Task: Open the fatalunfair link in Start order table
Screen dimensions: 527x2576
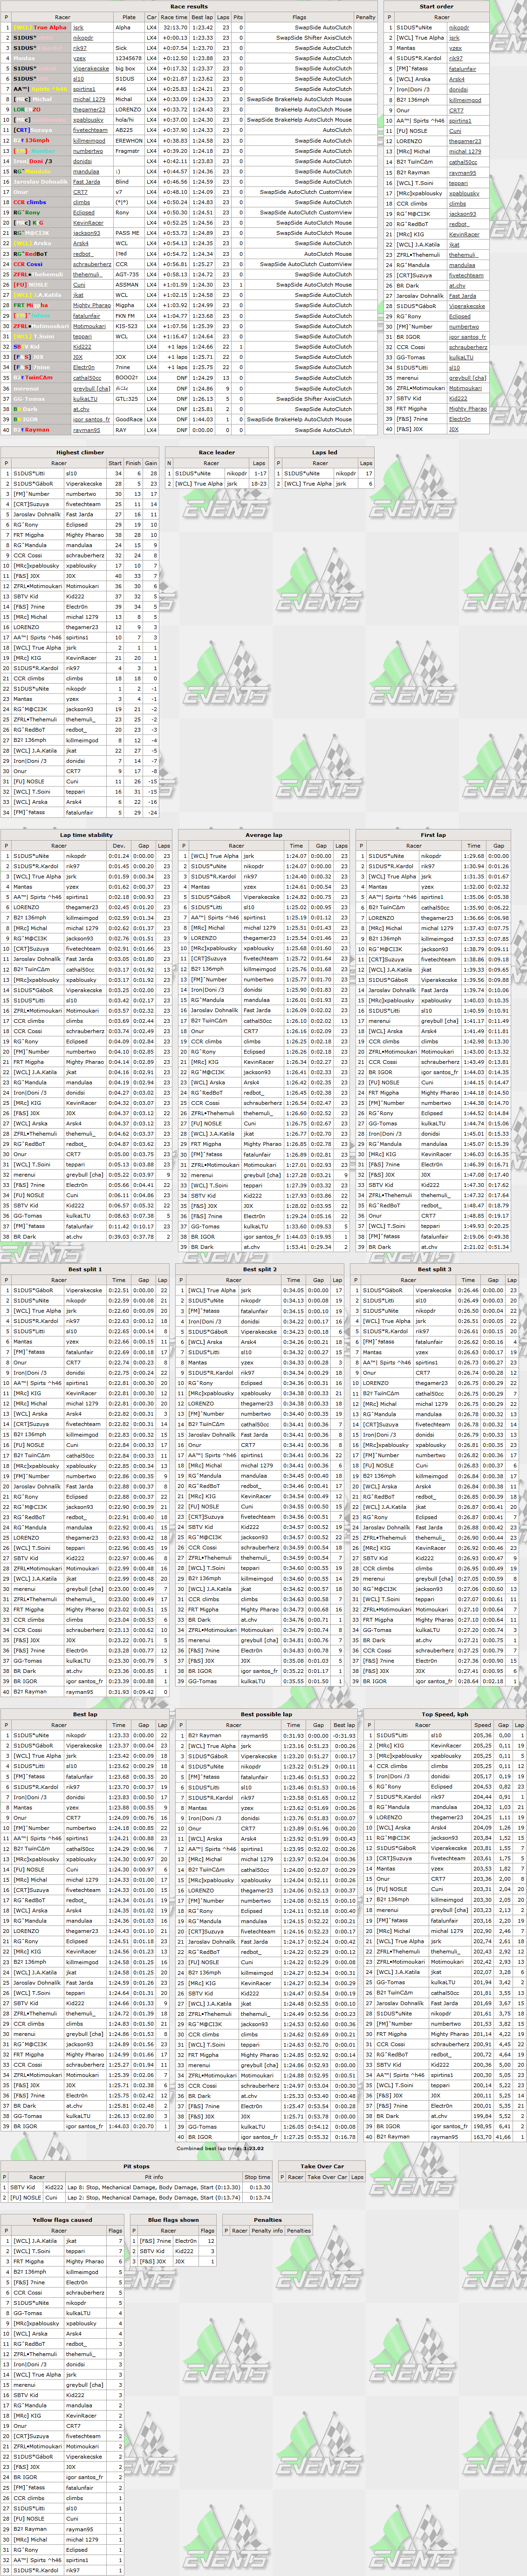Action: 462,69
